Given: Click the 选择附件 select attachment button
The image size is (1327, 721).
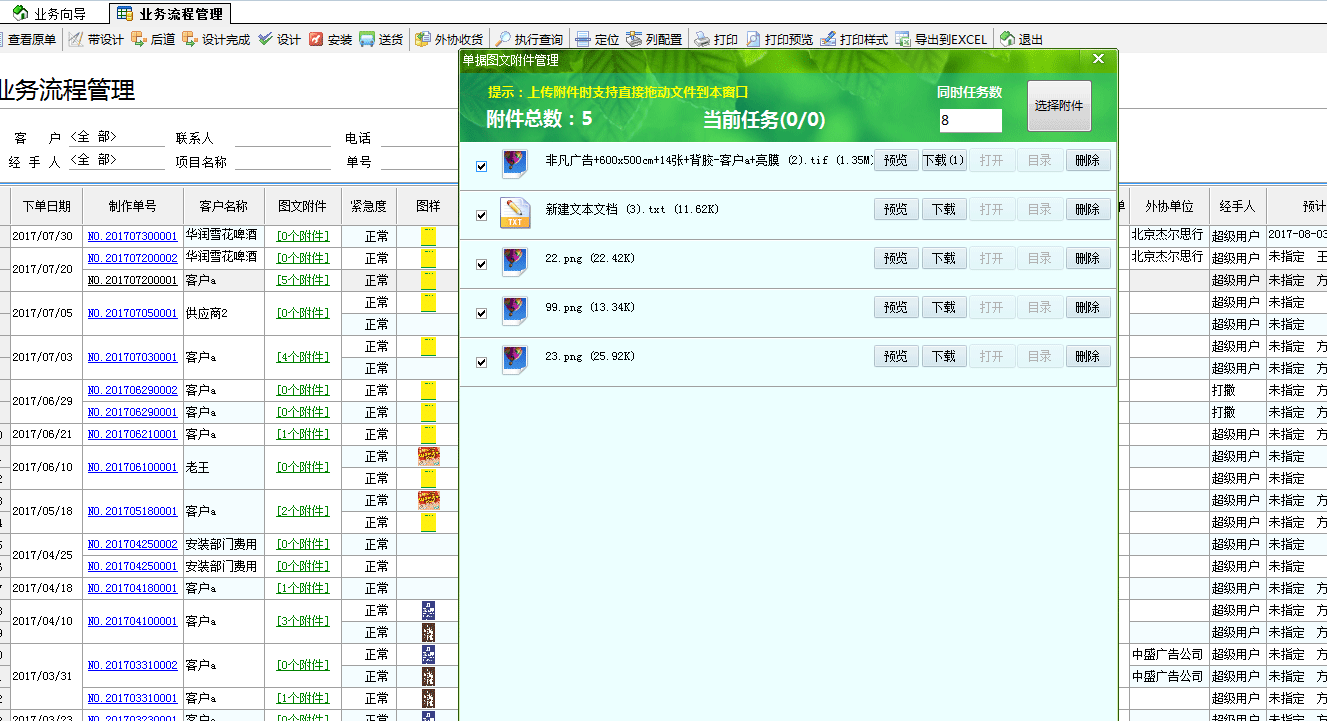Looking at the screenshot, I should 1059,106.
